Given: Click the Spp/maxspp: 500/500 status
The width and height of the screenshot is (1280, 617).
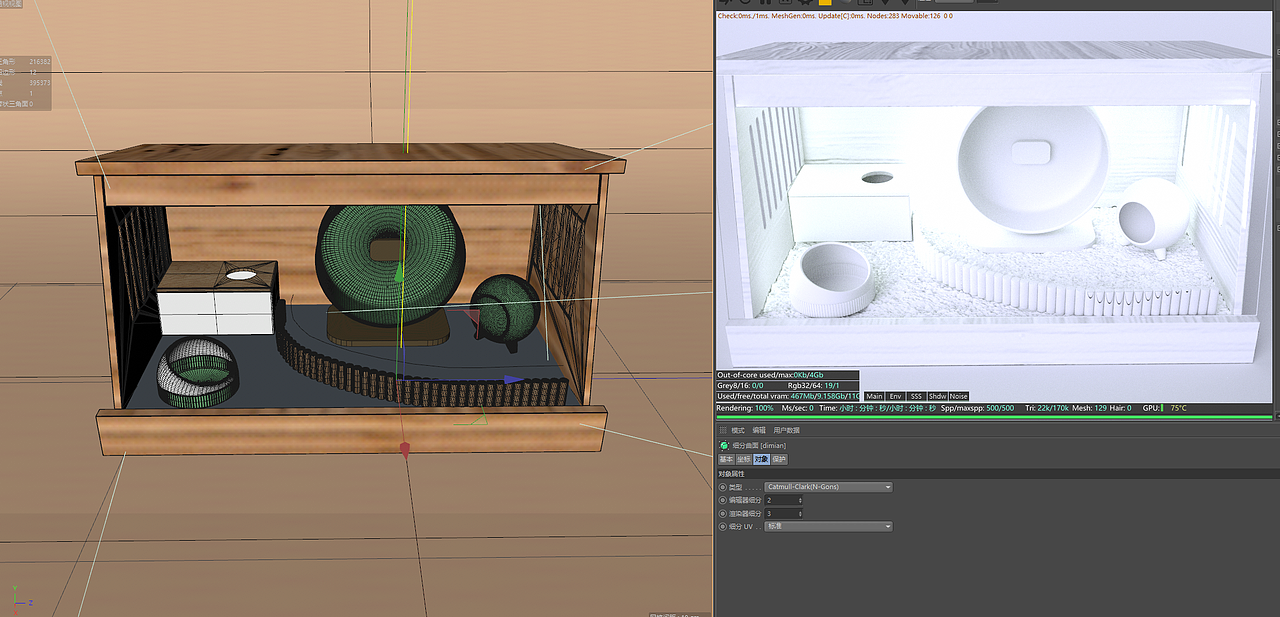Looking at the screenshot, I should [x=978, y=408].
